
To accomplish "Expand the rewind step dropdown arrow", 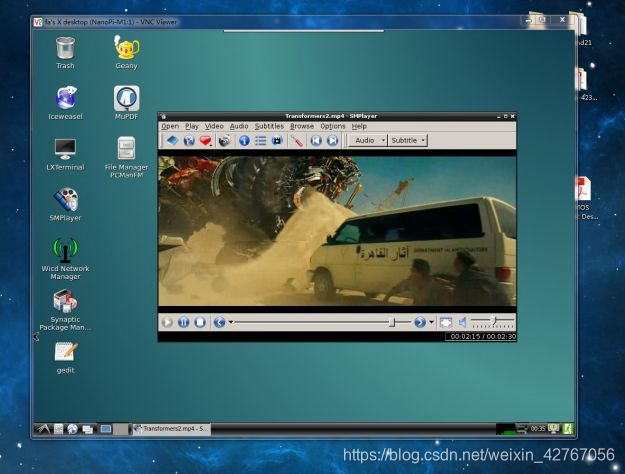I will (x=230, y=322).
